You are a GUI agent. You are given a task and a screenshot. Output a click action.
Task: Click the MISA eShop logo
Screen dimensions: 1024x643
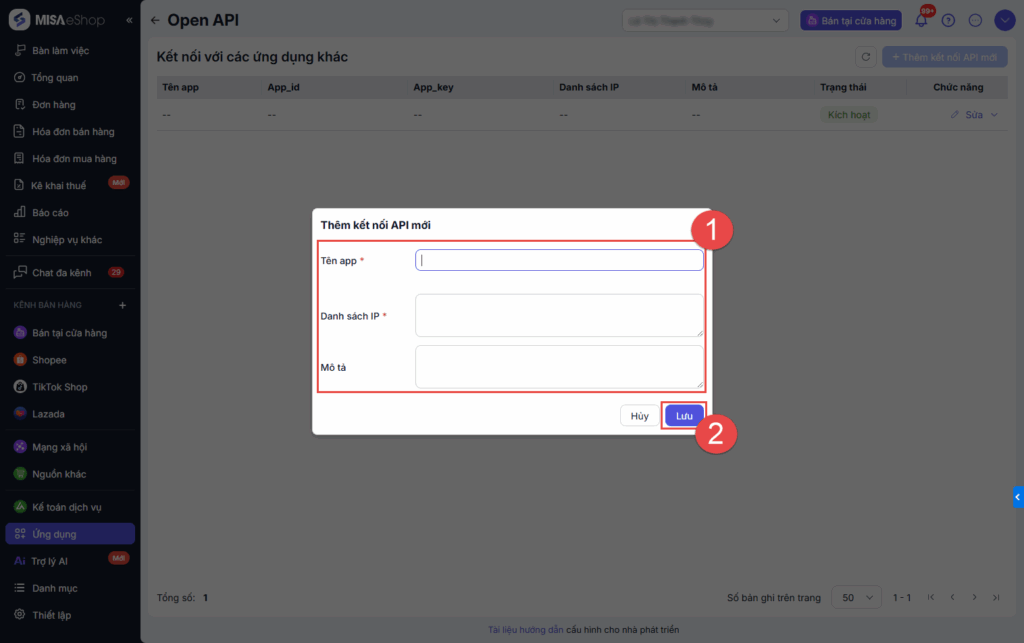[57, 20]
